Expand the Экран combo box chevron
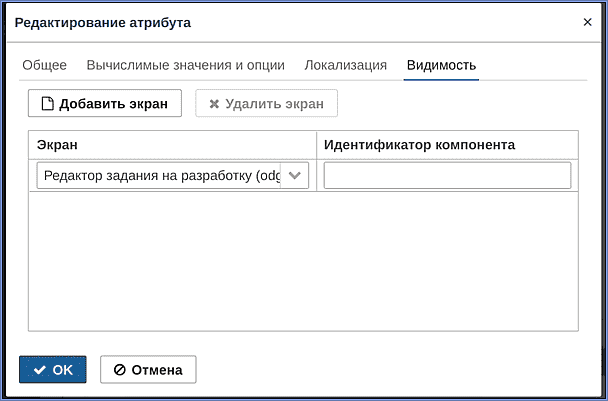608x401 pixels. click(295, 176)
